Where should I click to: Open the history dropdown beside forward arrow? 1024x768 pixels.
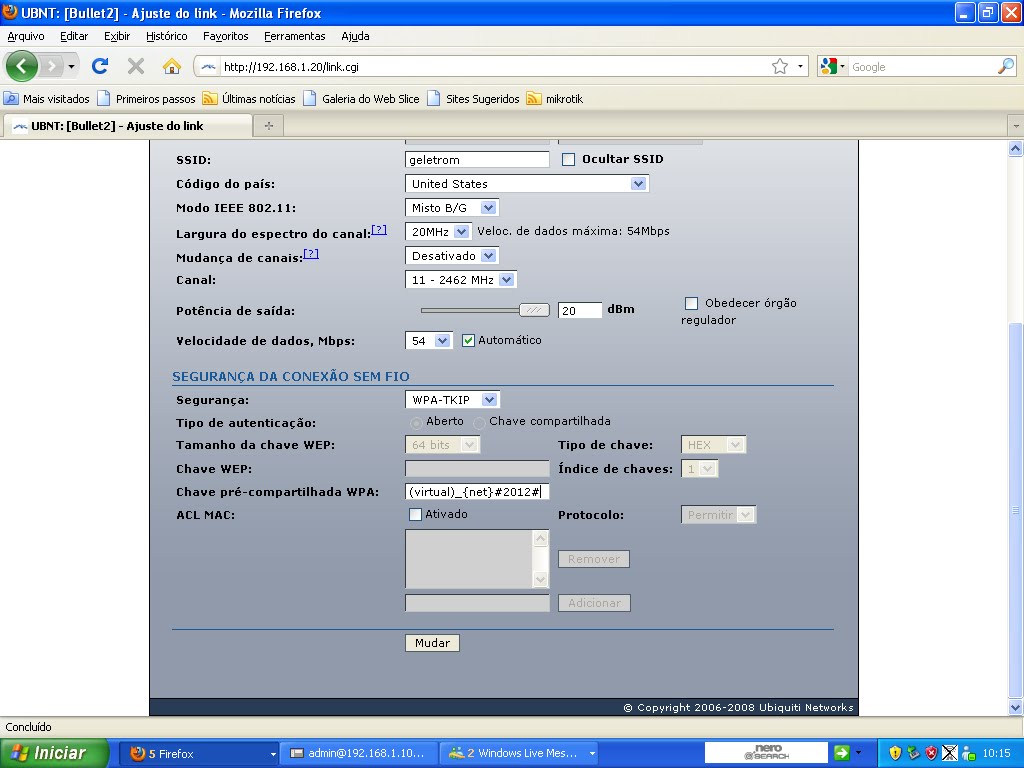(x=71, y=66)
